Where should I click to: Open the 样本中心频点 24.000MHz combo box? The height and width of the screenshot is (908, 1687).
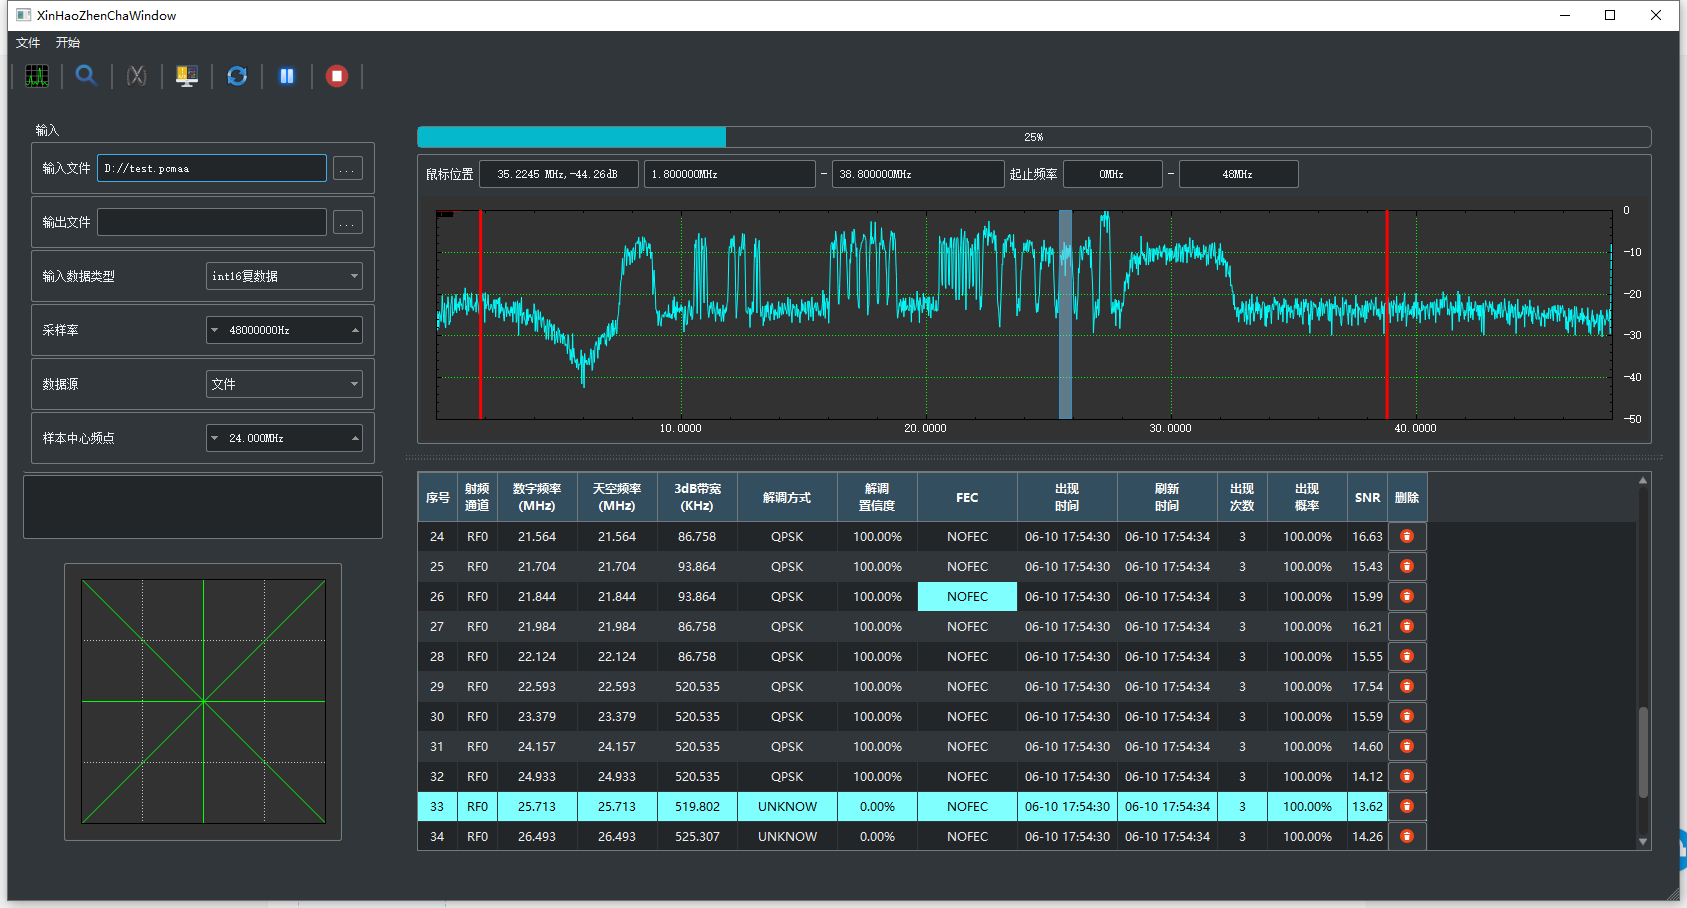click(284, 438)
